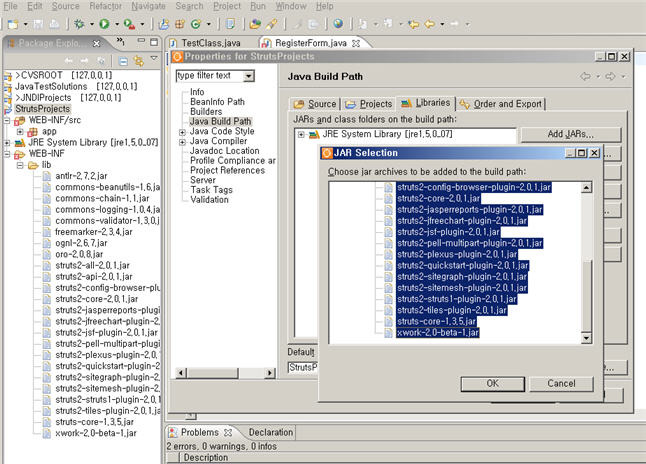
Task: Open the Navigate menu
Action: click(x=148, y=6)
